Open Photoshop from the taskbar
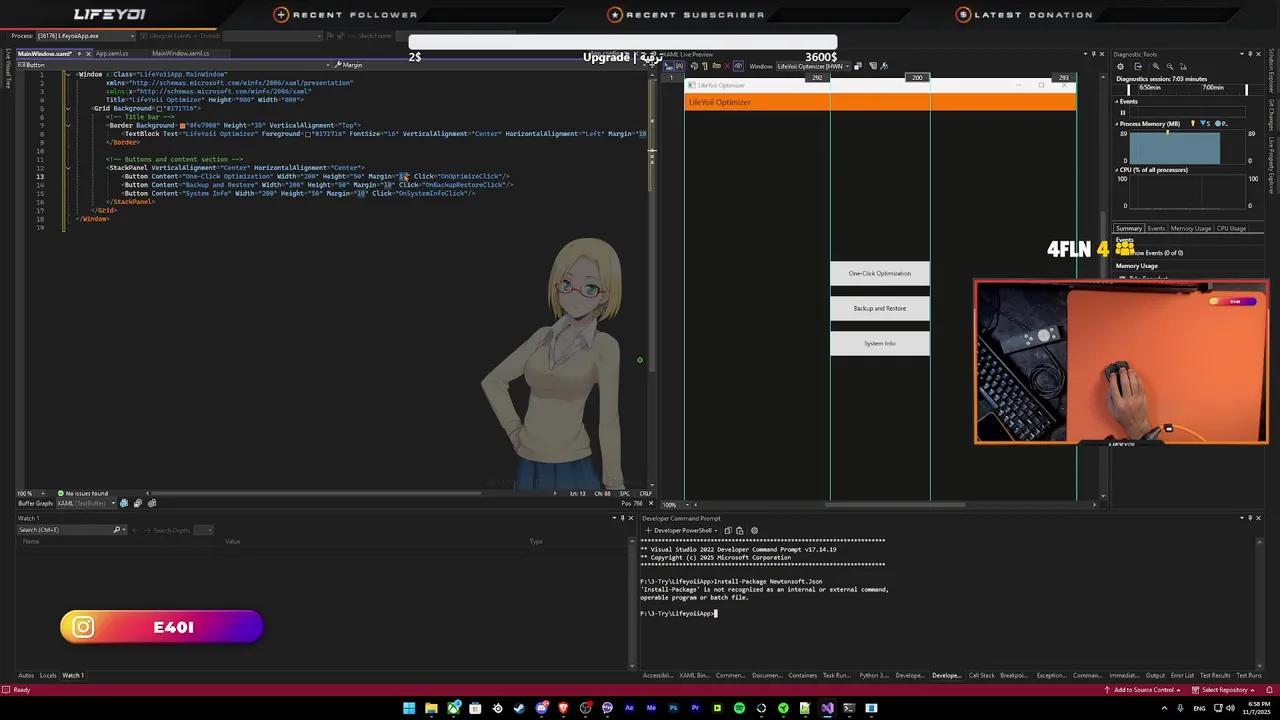 tap(674, 708)
